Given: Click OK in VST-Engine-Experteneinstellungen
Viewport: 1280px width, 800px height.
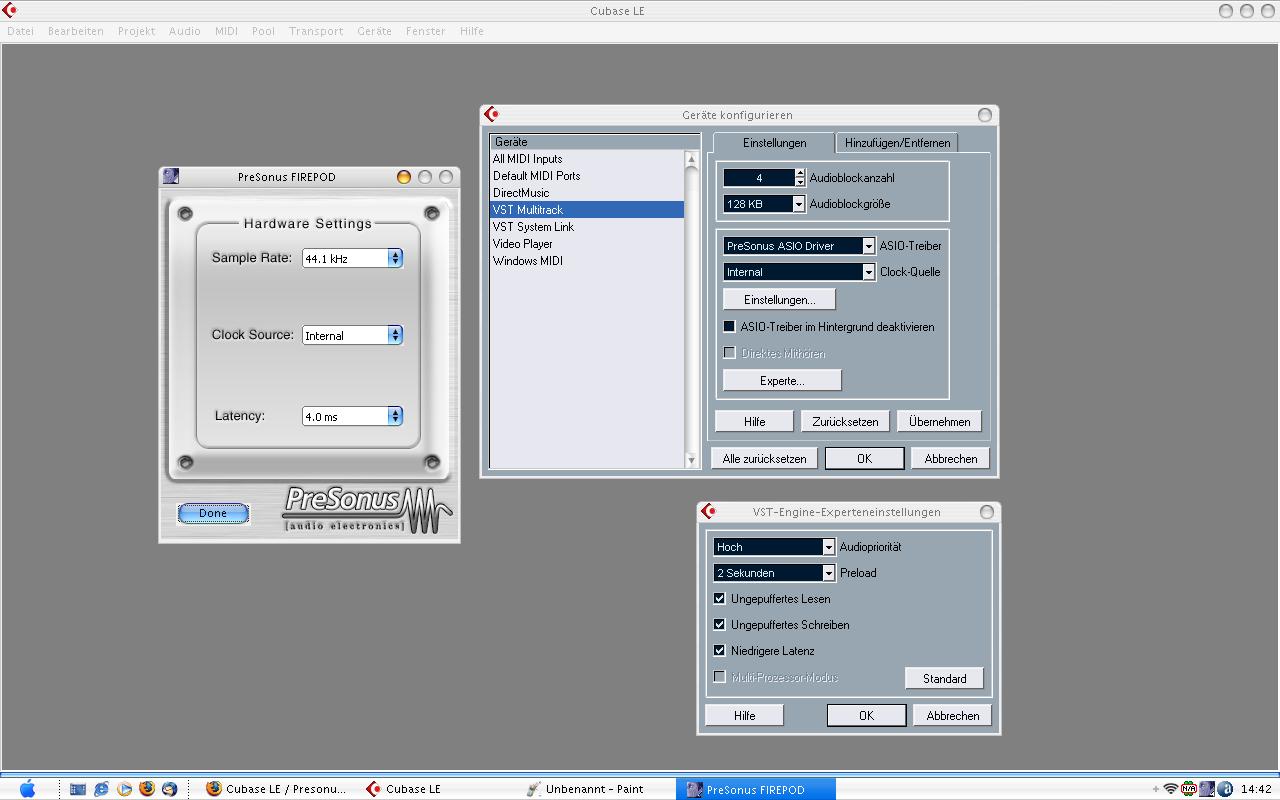Looking at the screenshot, I should point(866,715).
